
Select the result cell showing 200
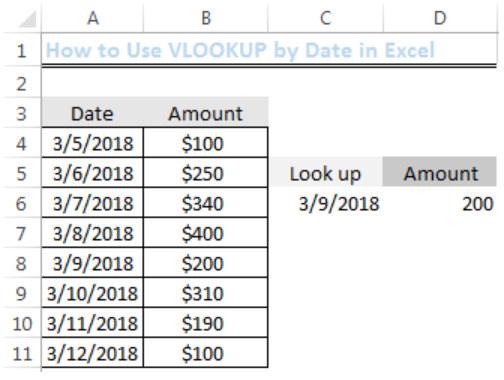(440, 203)
